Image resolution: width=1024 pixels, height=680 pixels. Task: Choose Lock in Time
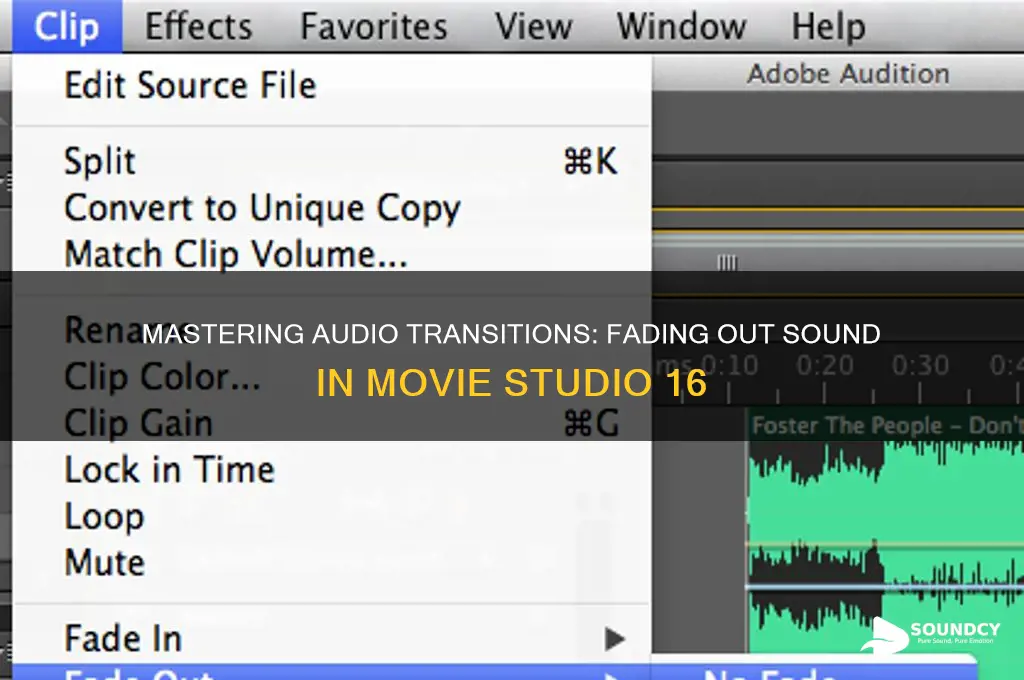(332, 470)
